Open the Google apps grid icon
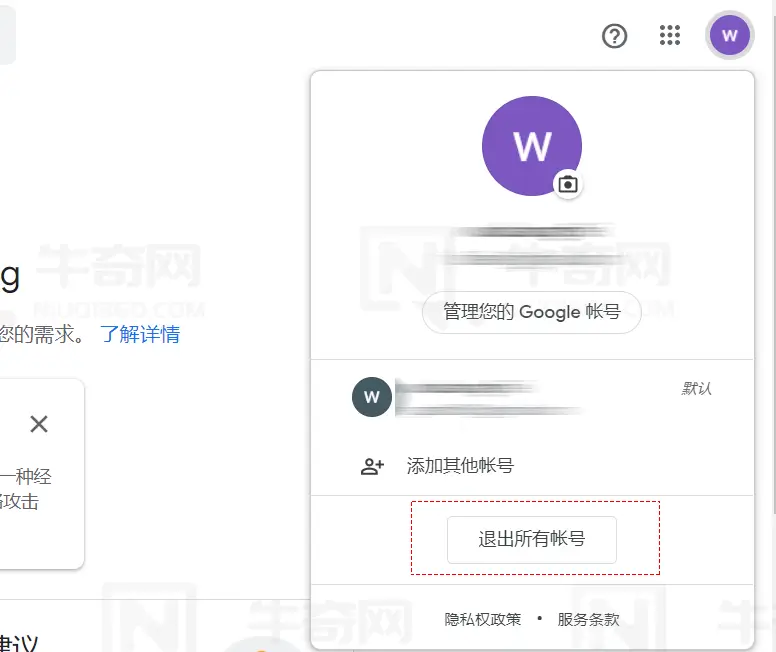Screen dimensions: 776x652 click(x=670, y=35)
